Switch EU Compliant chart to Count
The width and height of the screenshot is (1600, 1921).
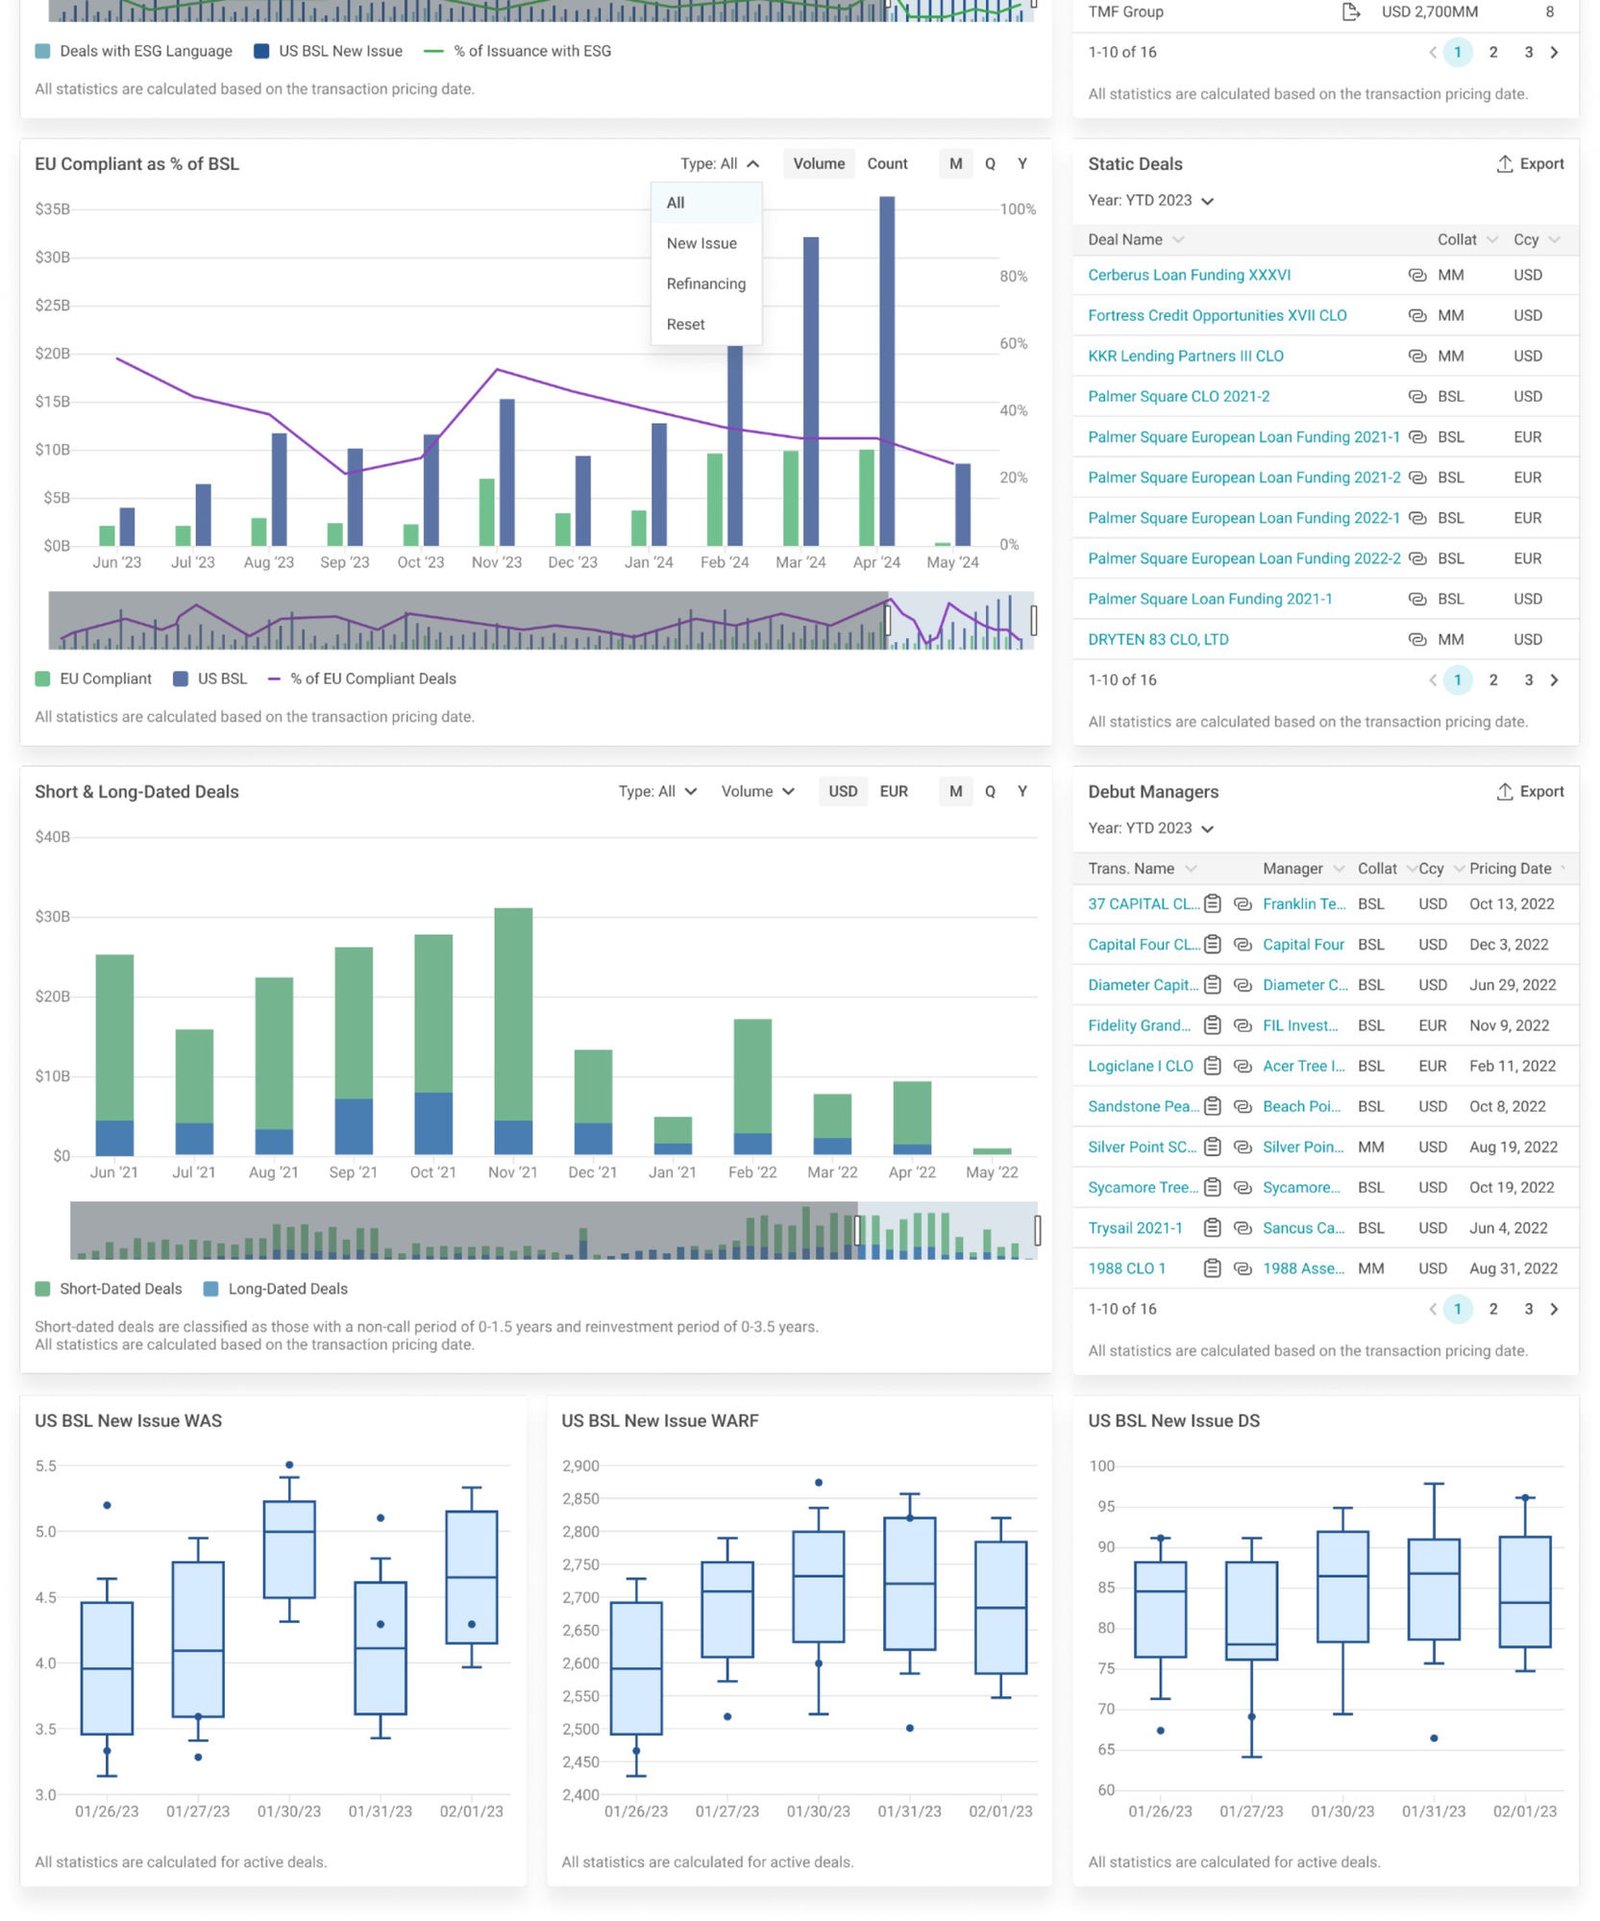click(x=887, y=164)
